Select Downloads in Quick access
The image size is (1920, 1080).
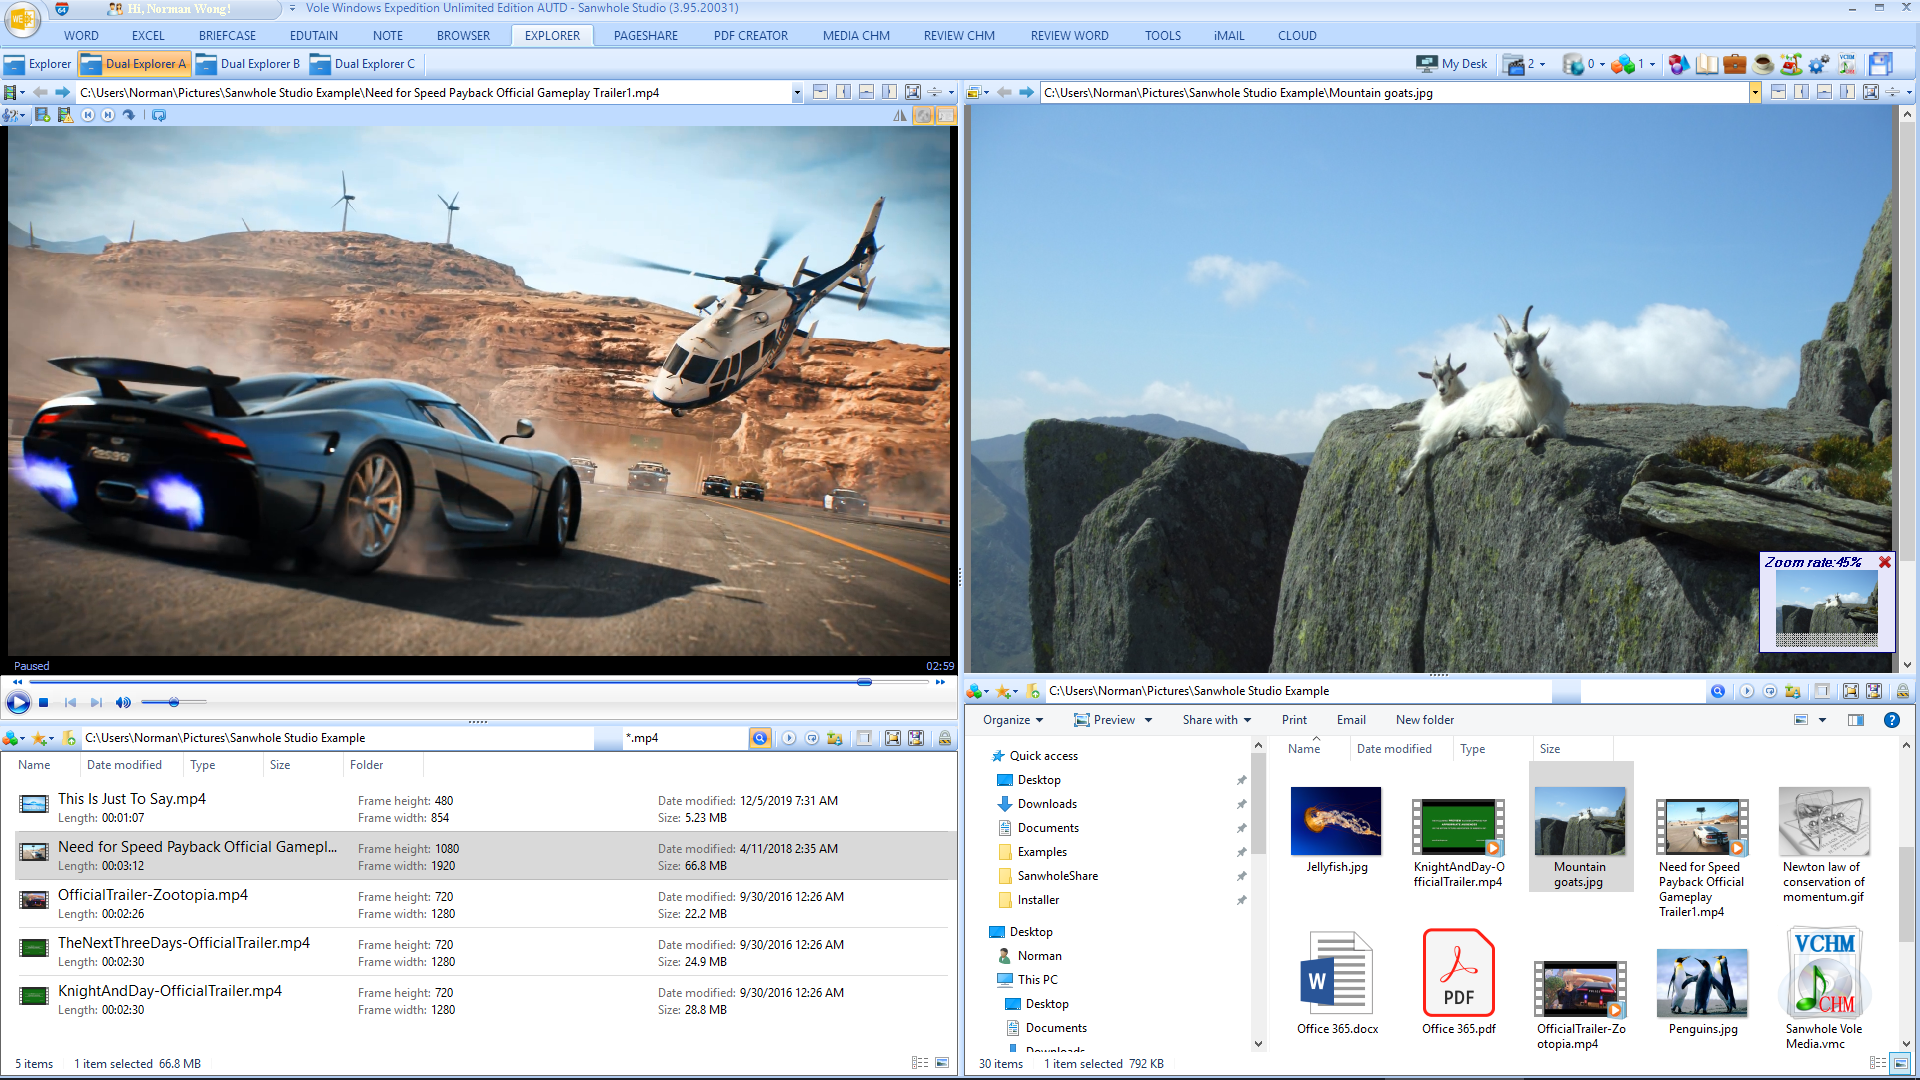[x=1047, y=804]
